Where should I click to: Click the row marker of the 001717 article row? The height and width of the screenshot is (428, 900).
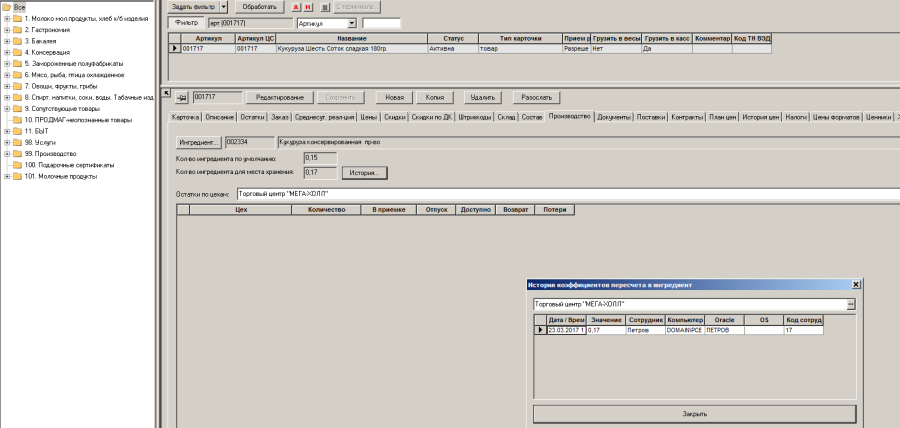[x=175, y=49]
